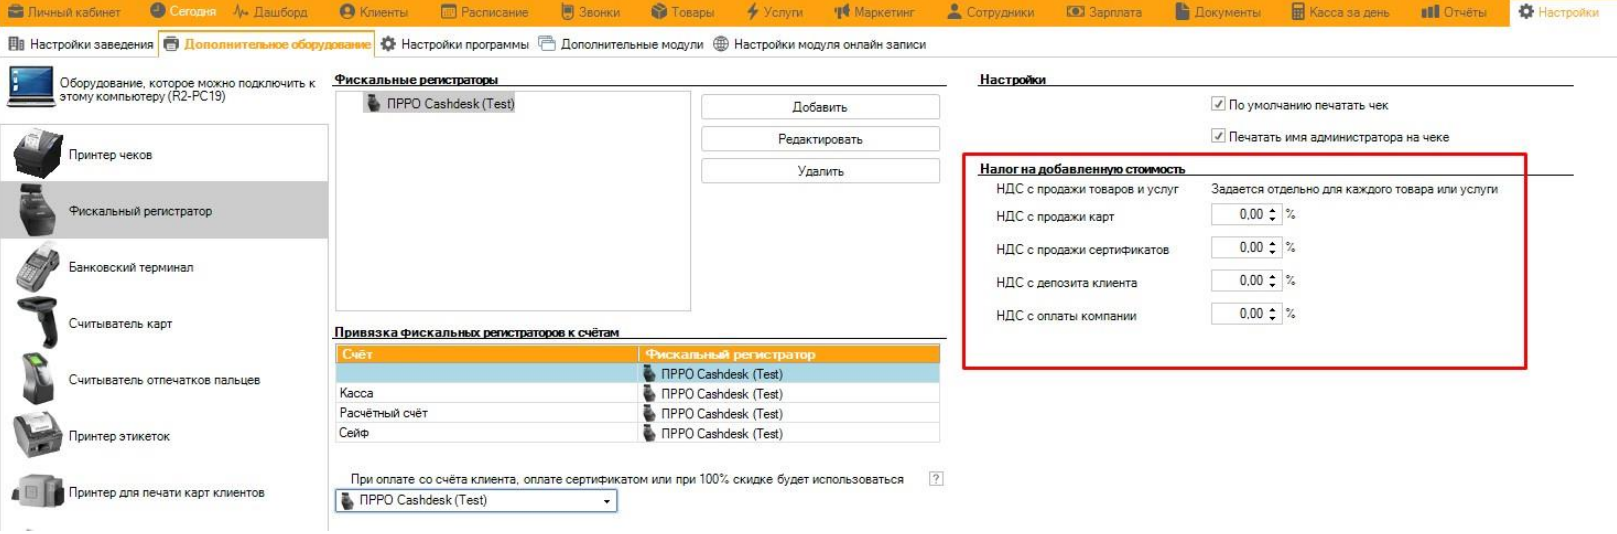Click the НДС с депозита клиента input field
The image size is (1617, 534).
pos(1238,281)
